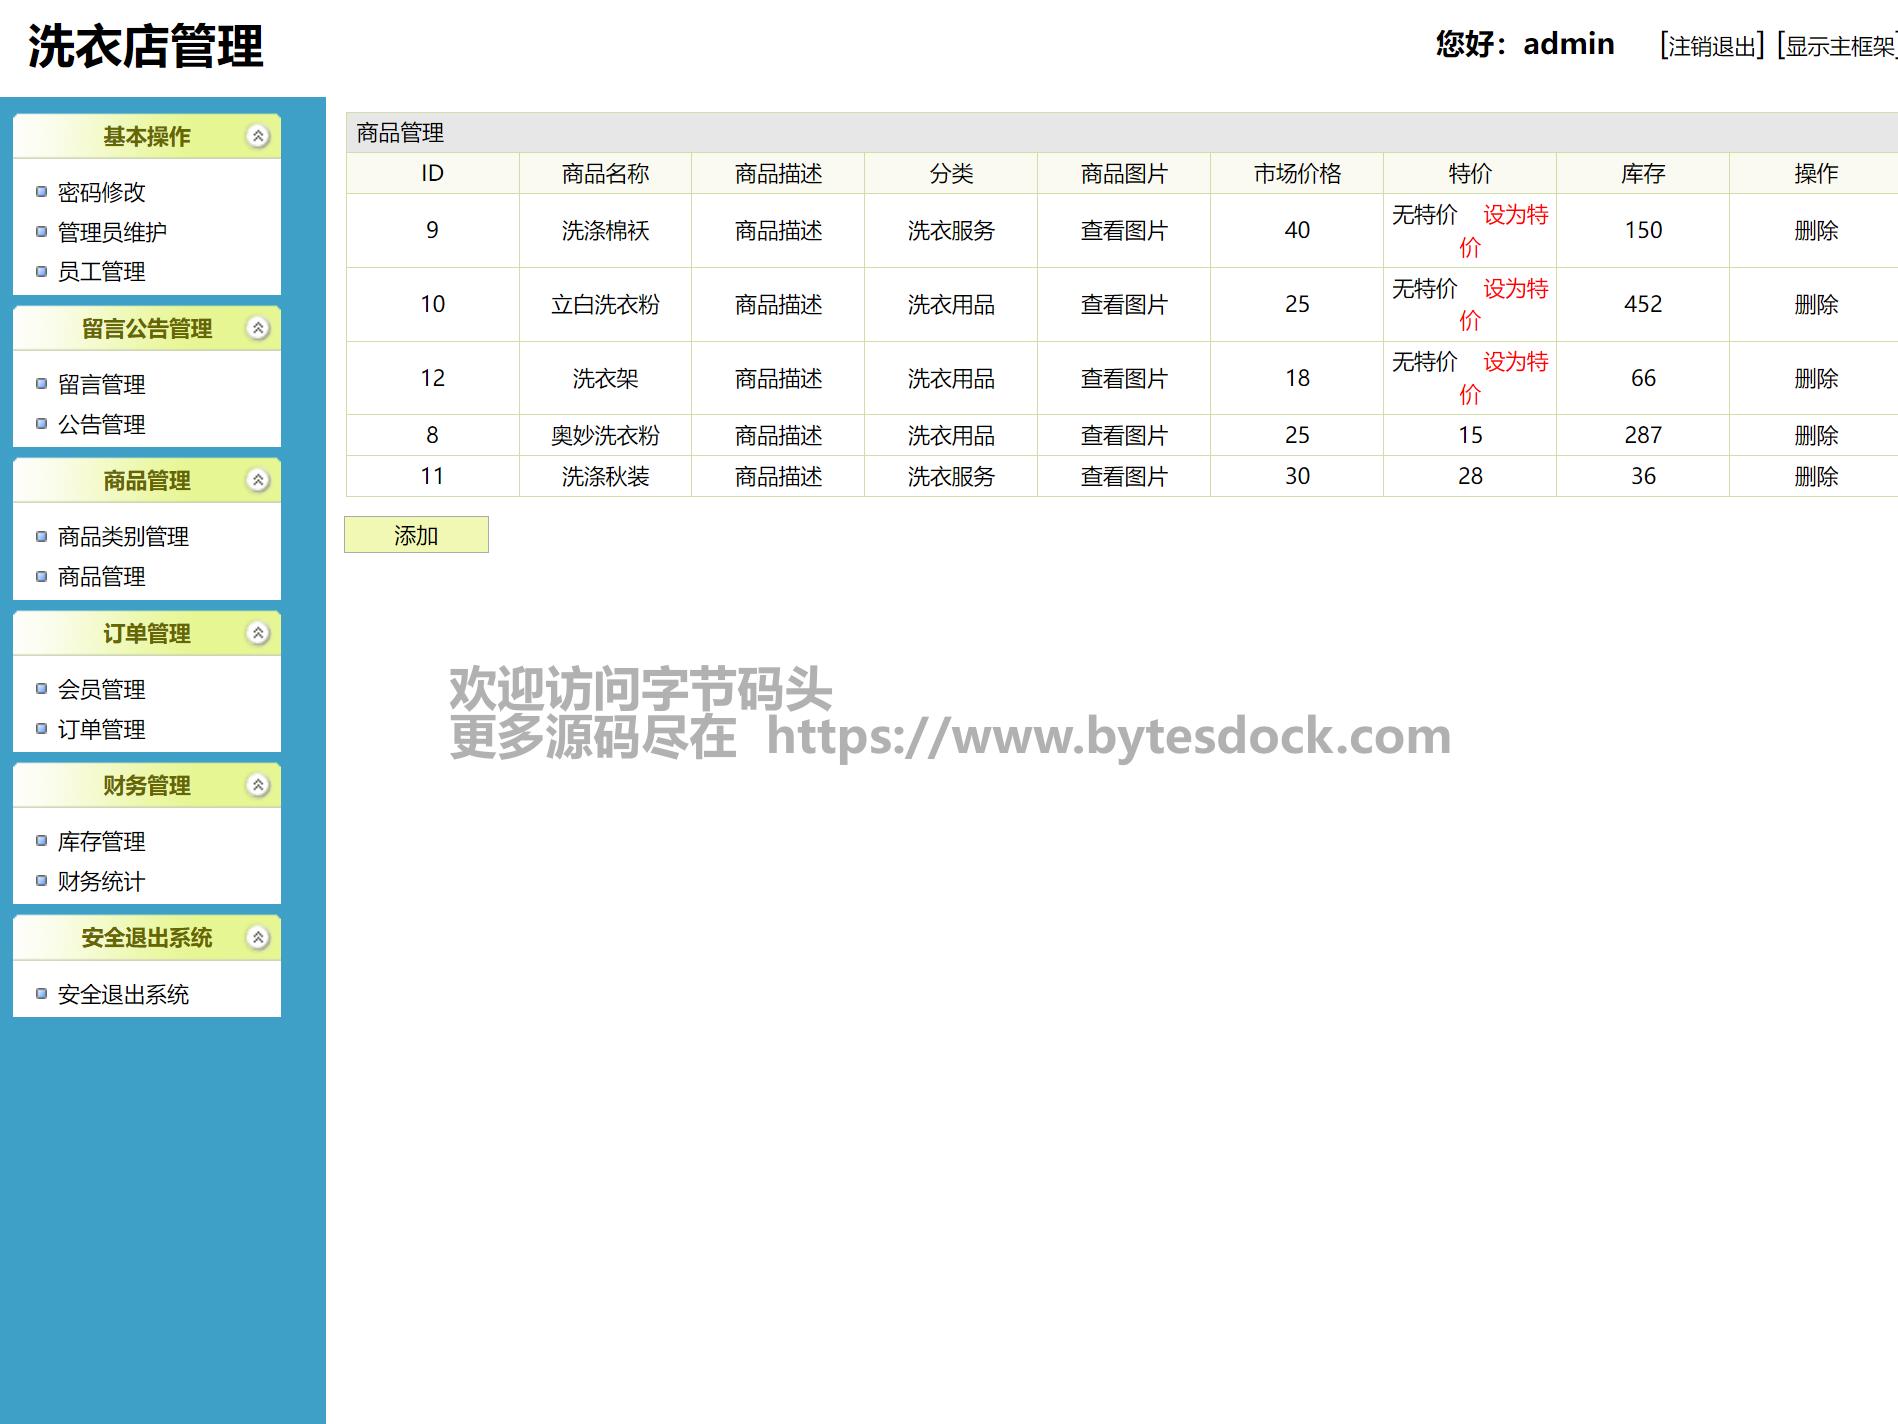The image size is (1898, 1424).
Task: Open 商品描述 for 洗衣架
Action: [x=778, y=379]
